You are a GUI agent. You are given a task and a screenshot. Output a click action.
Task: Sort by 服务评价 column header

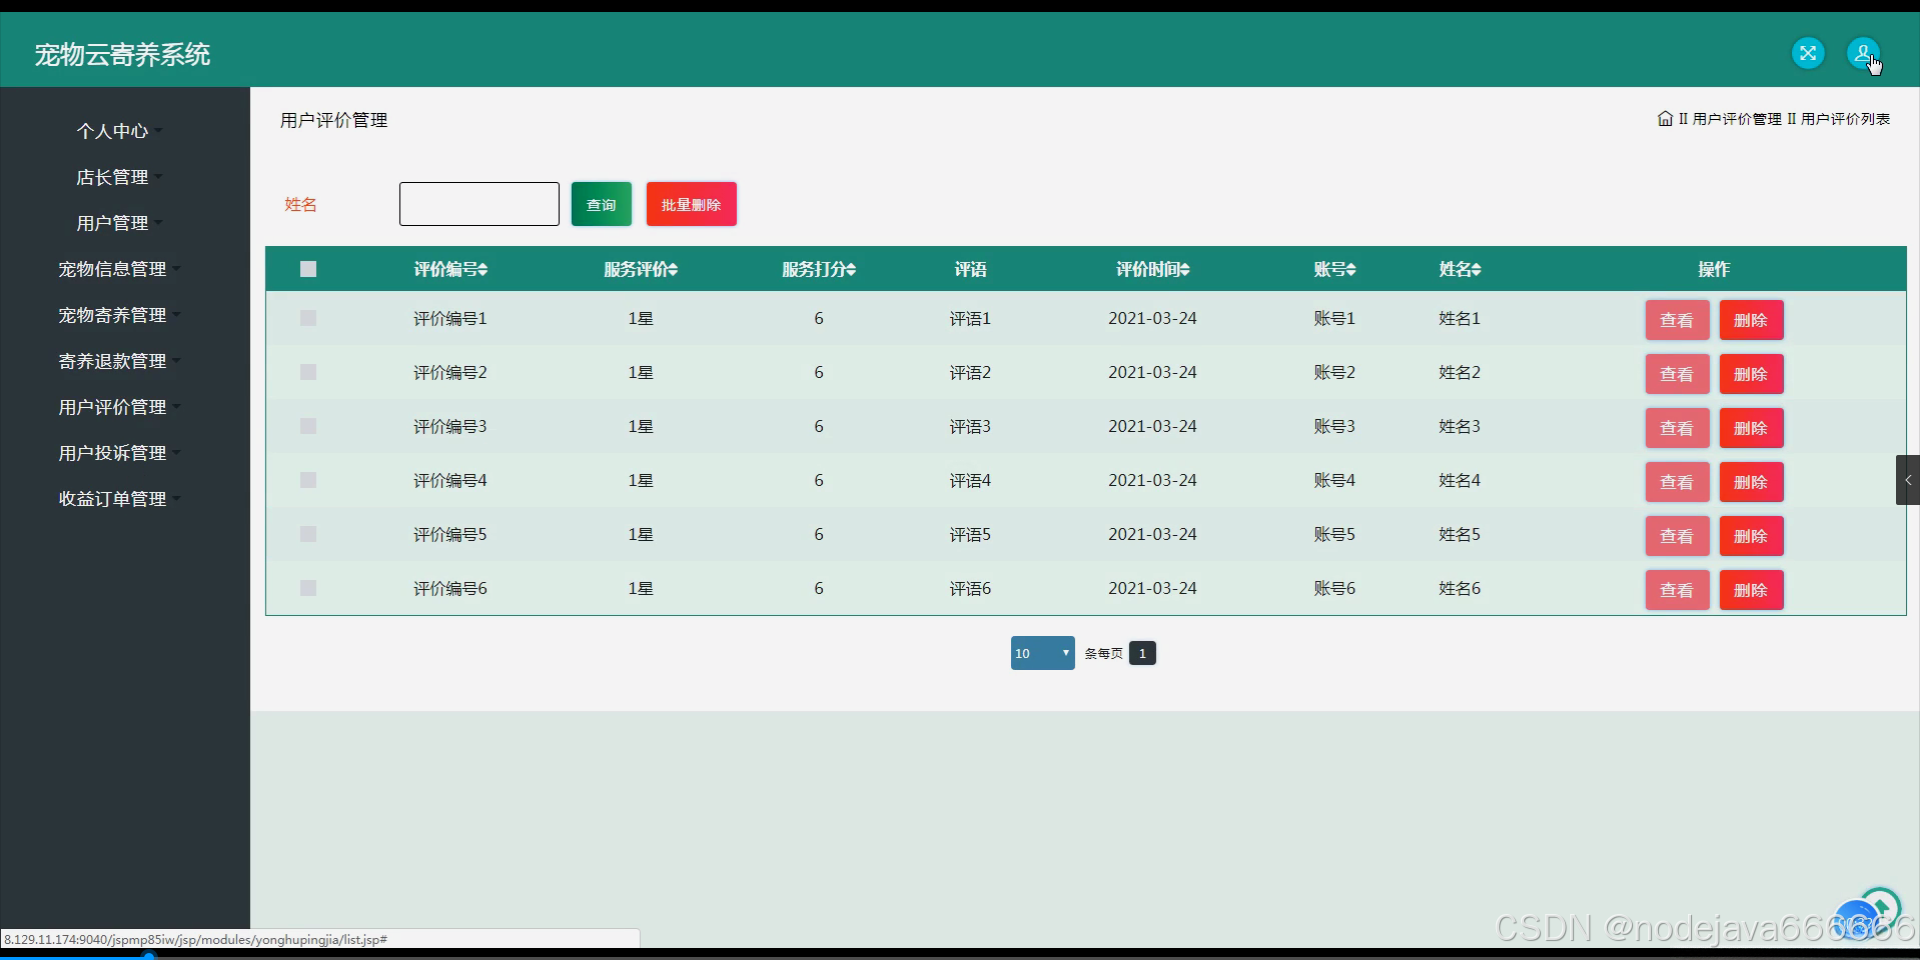click(641, 270)
